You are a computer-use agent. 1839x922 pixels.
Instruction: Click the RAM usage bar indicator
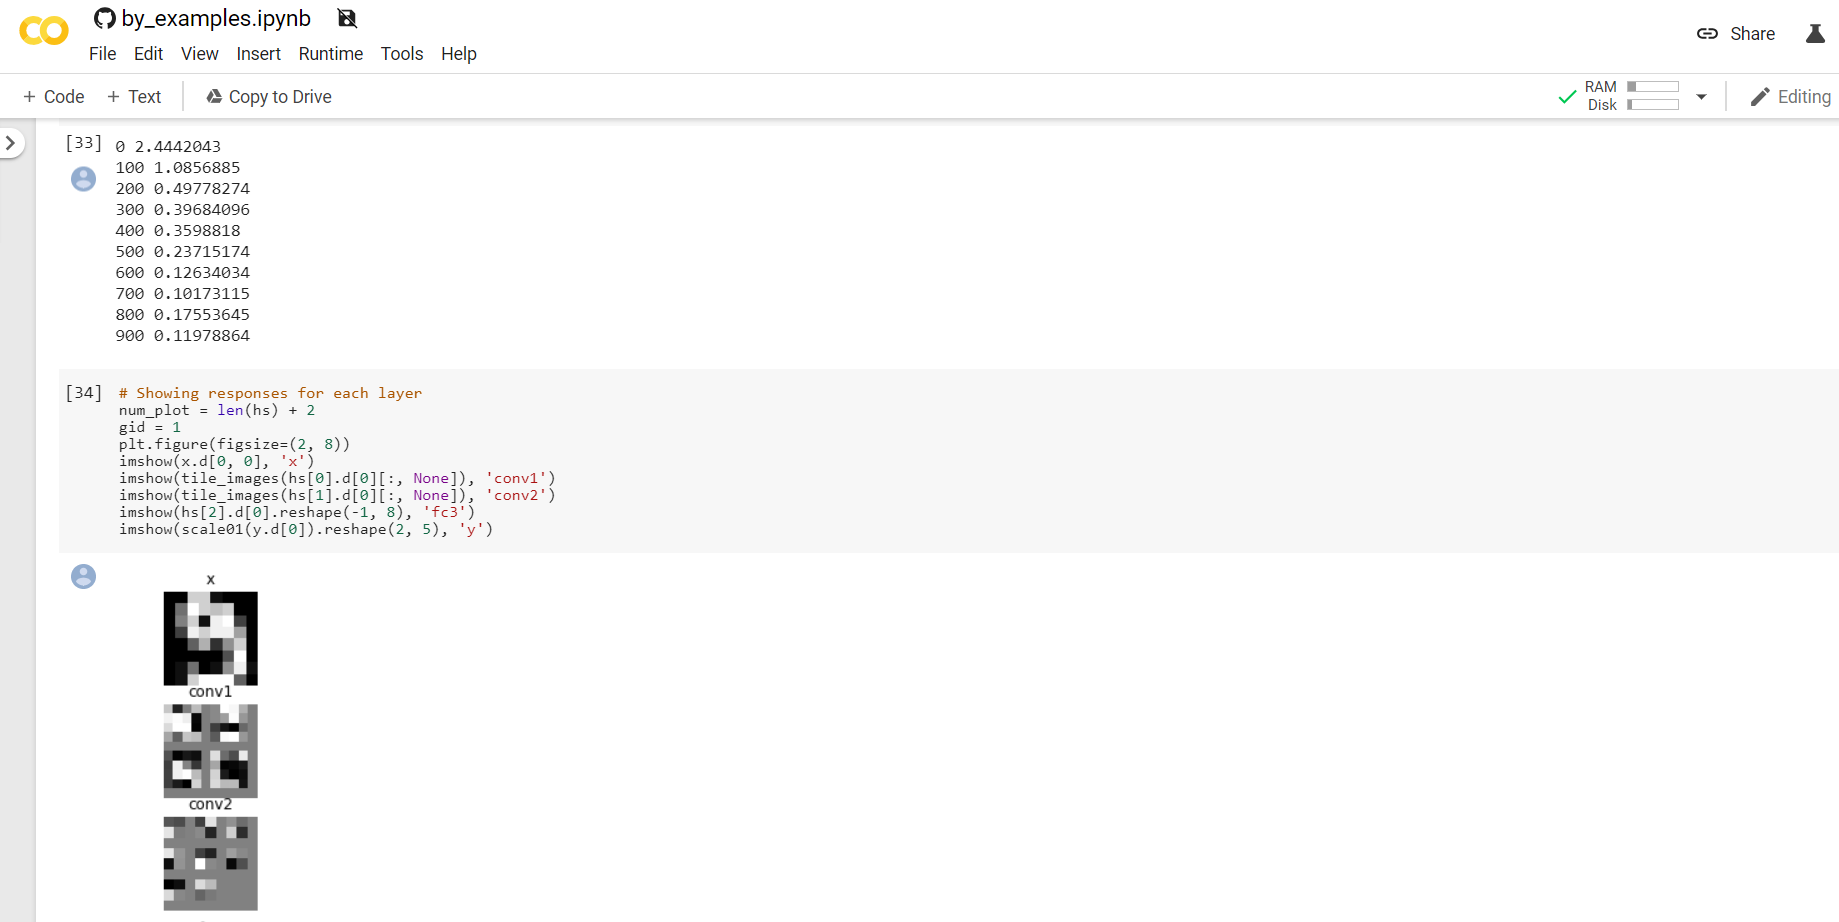coord(1653,87)
